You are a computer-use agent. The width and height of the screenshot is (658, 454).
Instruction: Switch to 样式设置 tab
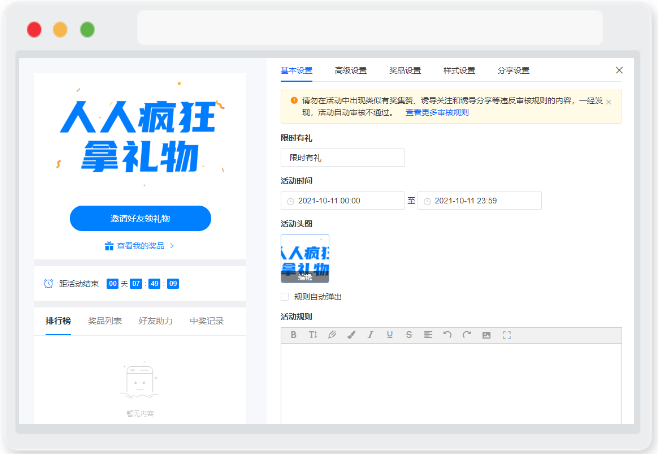[459, 70]
